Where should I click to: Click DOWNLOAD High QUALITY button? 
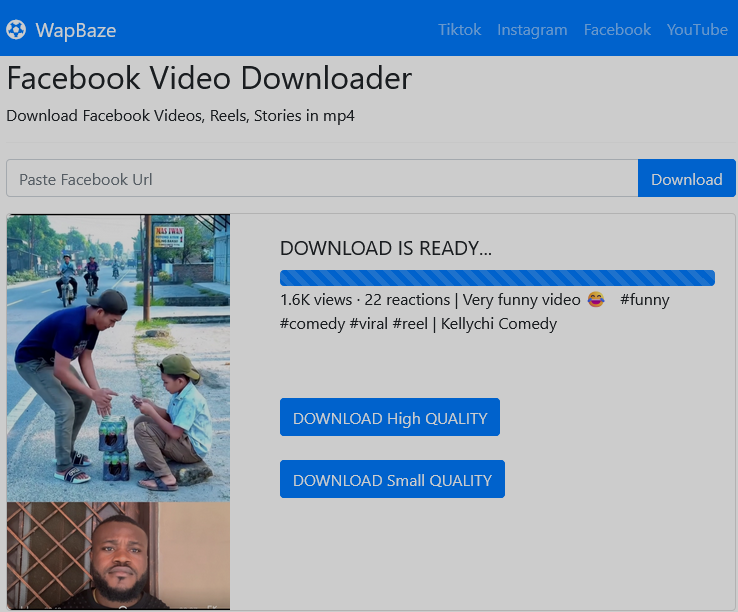(x=390, y=417)
